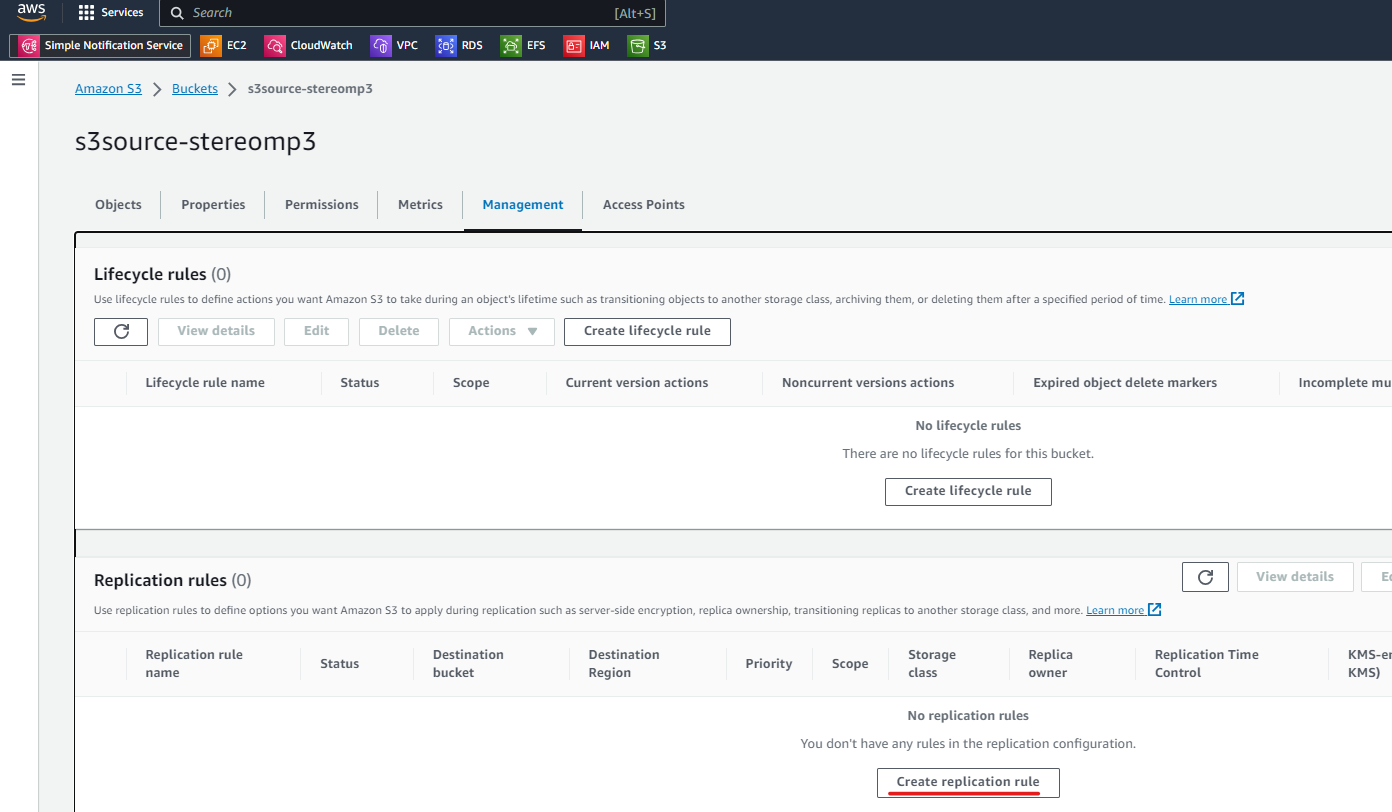Open the EFS service shortcut
The width and height of the screenshot is (1392, 812).
[524, 45]
